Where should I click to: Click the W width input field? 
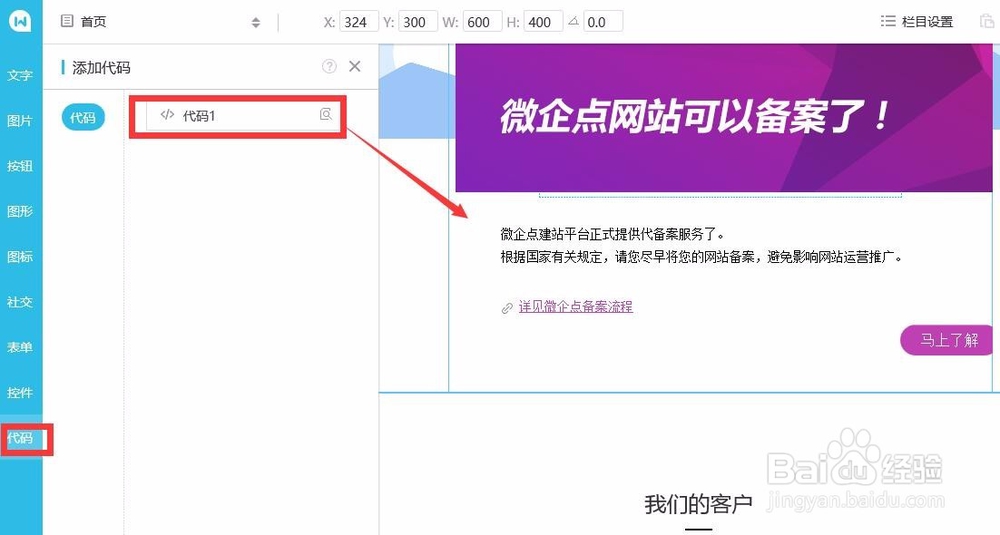point(482,22)
